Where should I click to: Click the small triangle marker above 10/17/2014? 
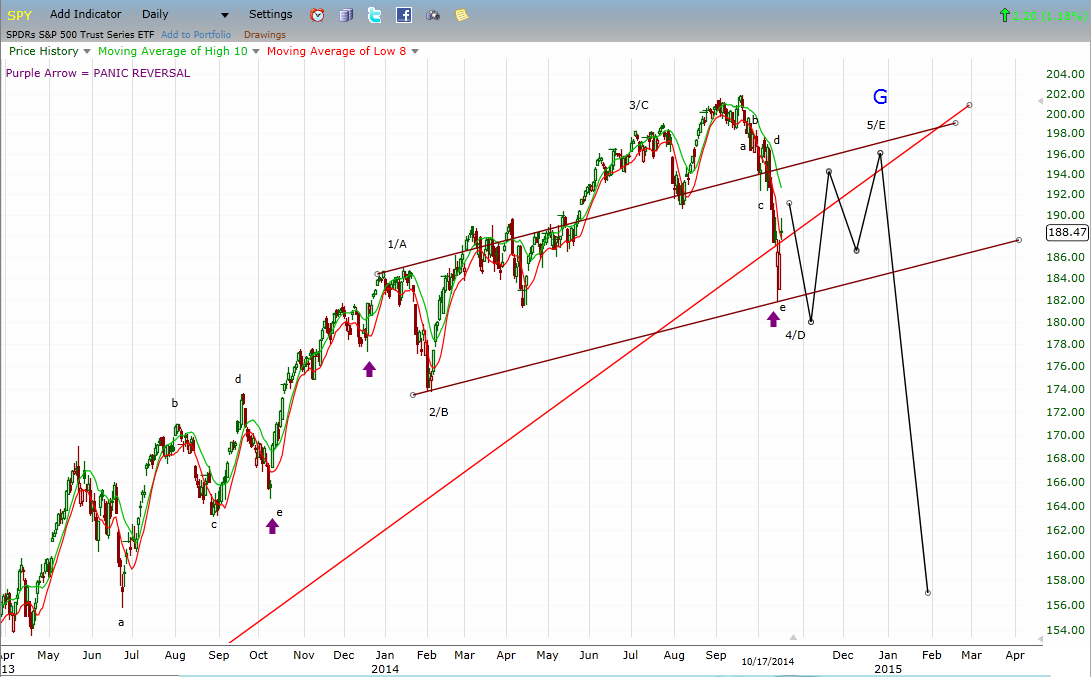793,637
